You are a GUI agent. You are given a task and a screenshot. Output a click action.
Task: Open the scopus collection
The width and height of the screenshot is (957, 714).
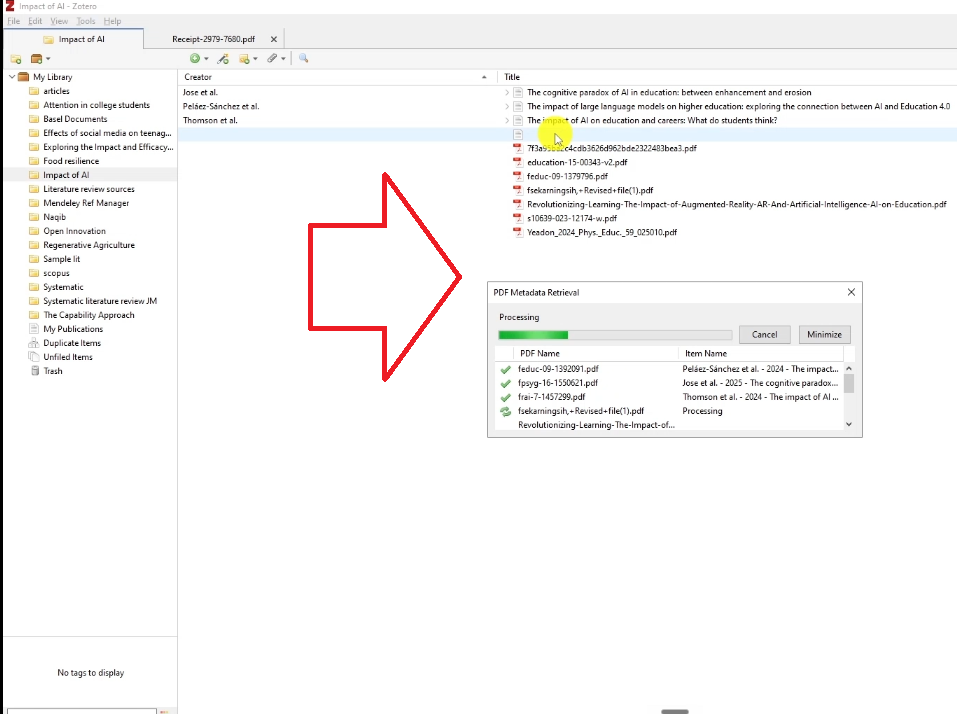point(56,273)
